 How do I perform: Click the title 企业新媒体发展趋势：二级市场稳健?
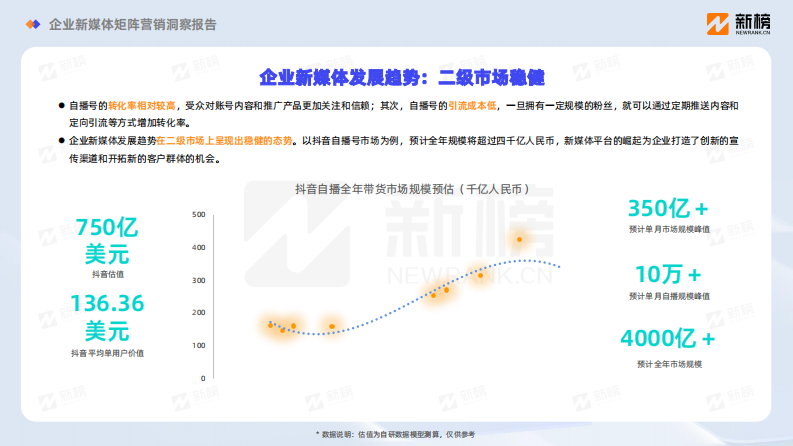tap(402, 78)
